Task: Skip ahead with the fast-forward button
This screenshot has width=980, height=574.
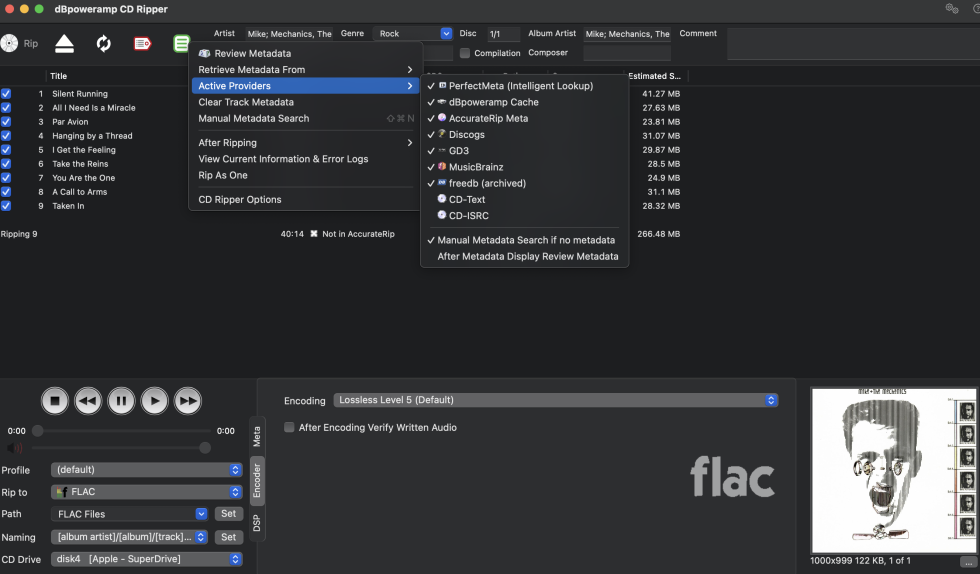Action: coord(188,401)
